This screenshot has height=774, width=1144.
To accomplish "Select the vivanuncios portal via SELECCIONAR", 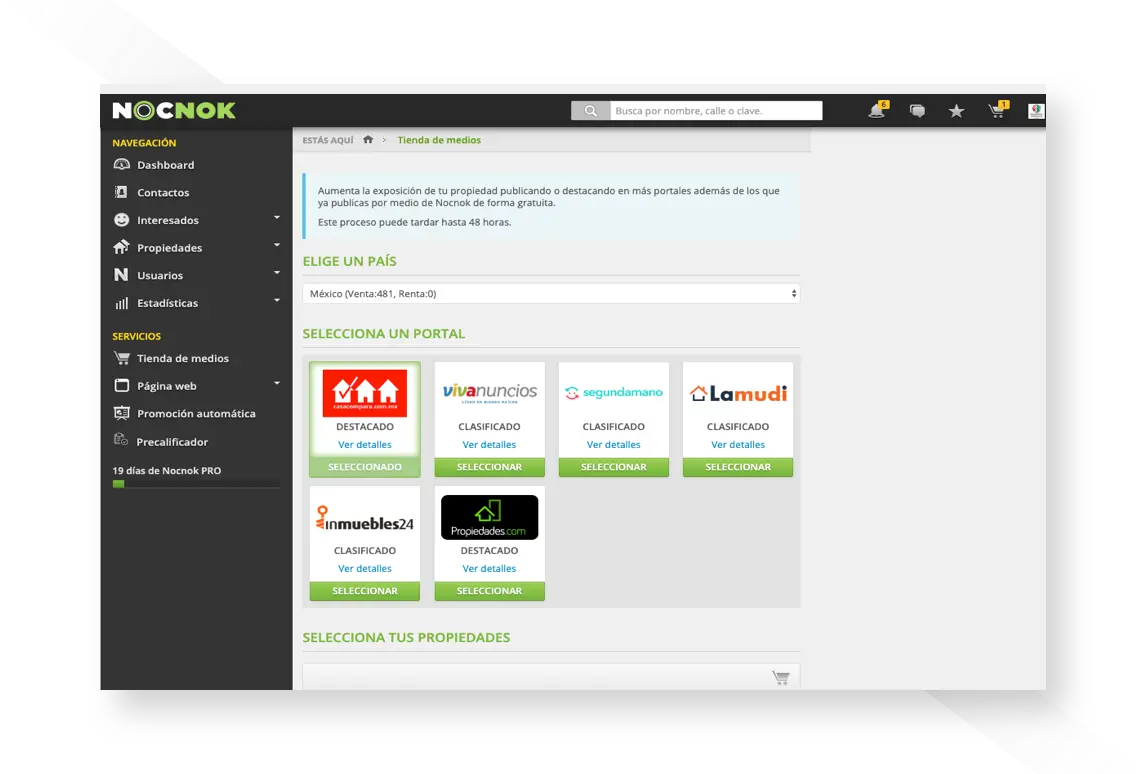I will pyautogui.click(x=490, y=467).
